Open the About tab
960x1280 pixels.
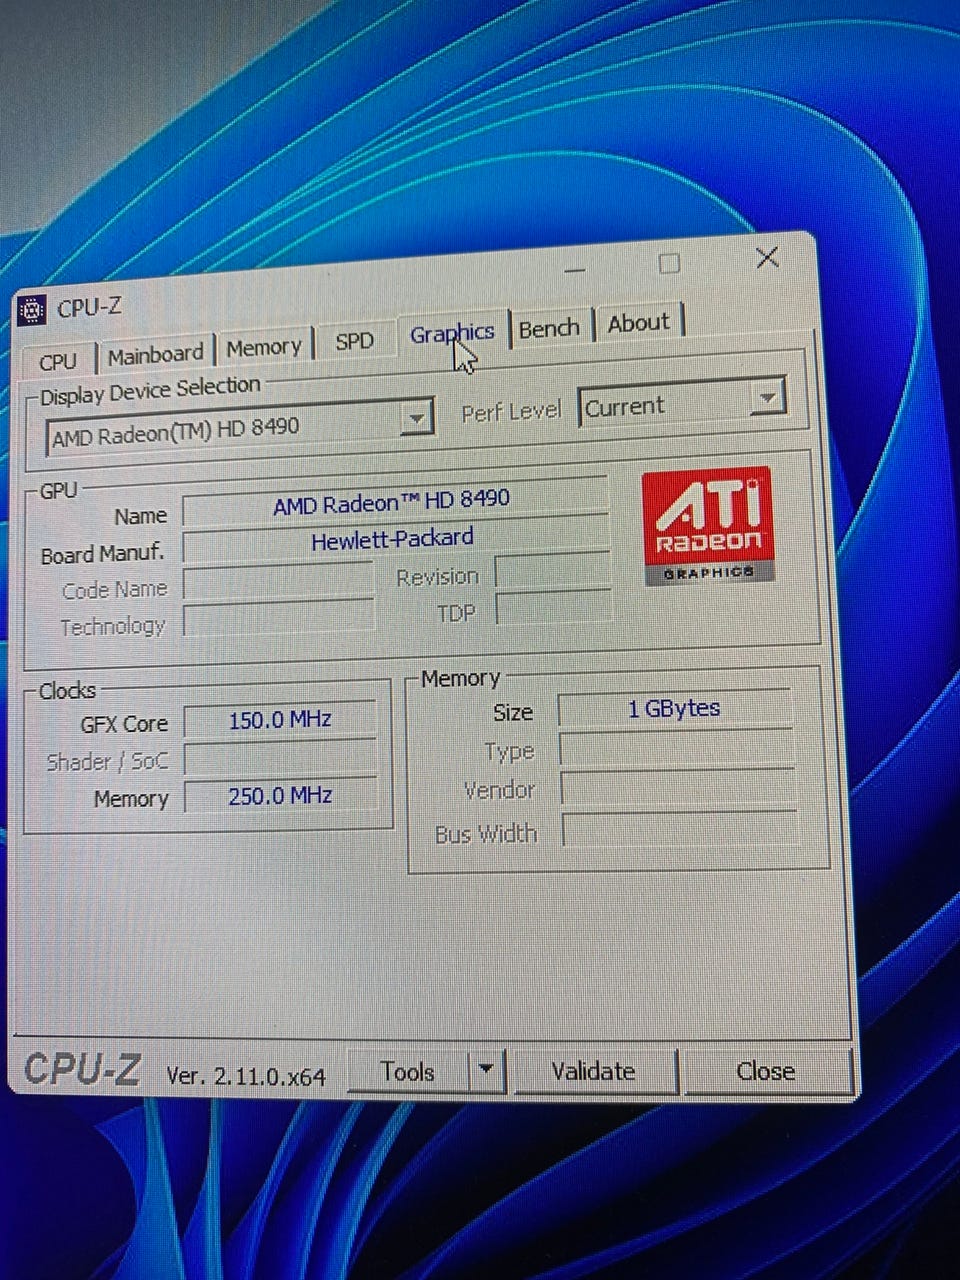point(638,323)
